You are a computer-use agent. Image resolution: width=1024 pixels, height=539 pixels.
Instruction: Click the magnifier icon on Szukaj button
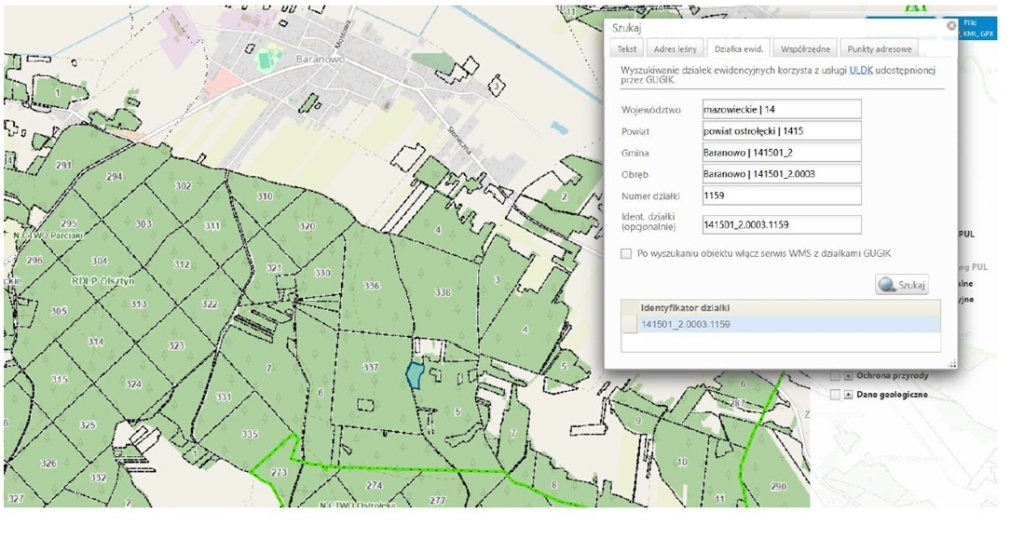[x=886, y=286]
